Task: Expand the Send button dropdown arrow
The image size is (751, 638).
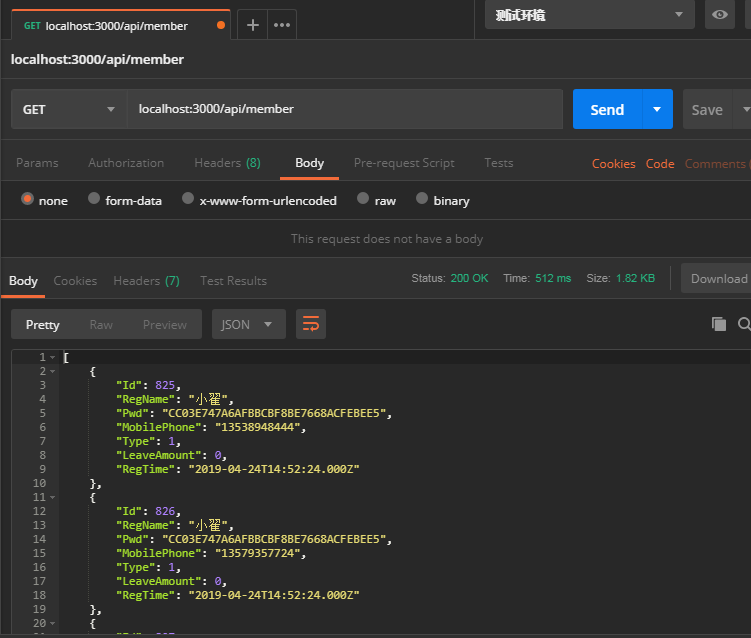Action: pyautogui.click(x=657, y=110)
